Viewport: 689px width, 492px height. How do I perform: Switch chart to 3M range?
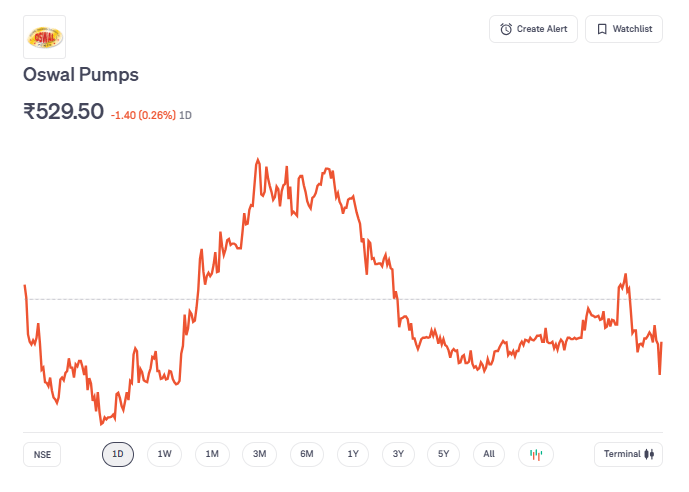point(259,454)
